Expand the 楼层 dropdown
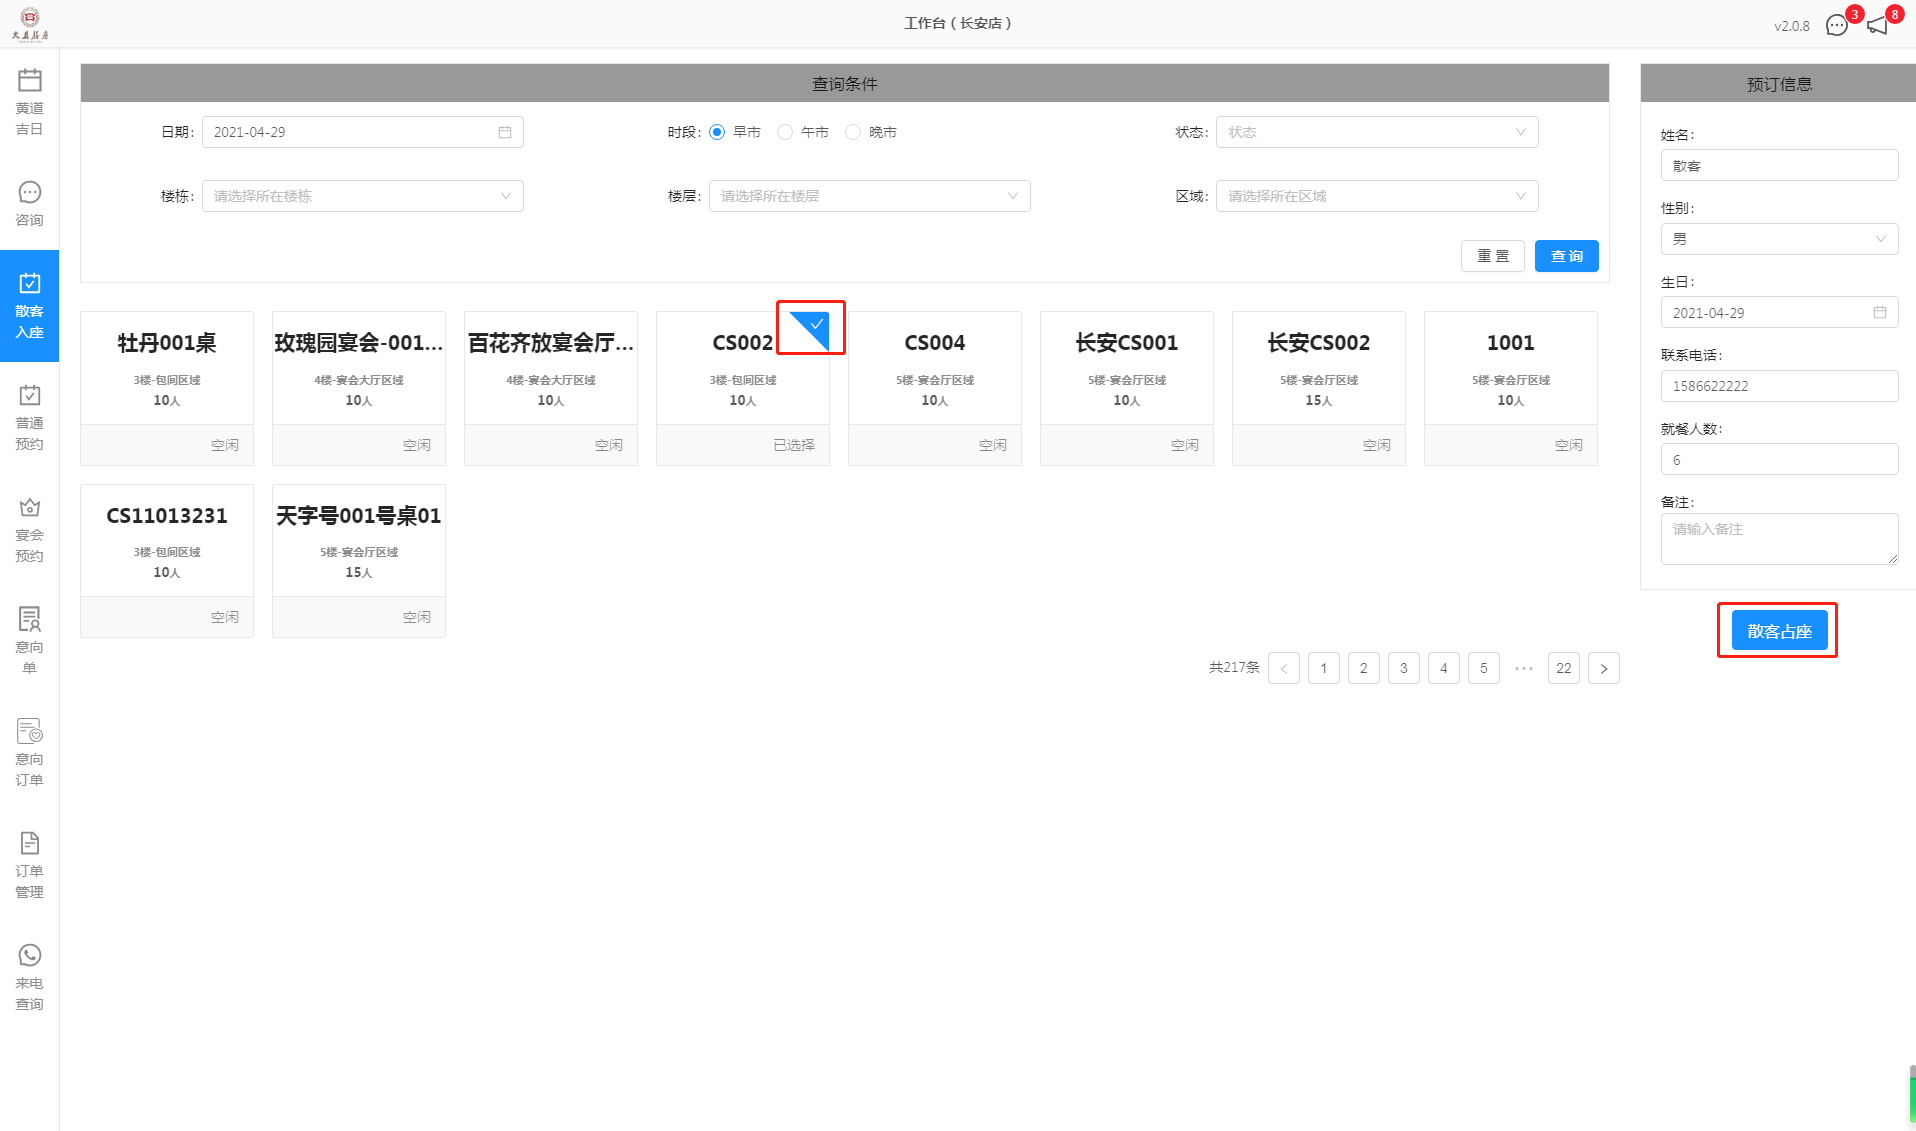The width and height of the screenshot is (1916, 1131). (870, 196)
